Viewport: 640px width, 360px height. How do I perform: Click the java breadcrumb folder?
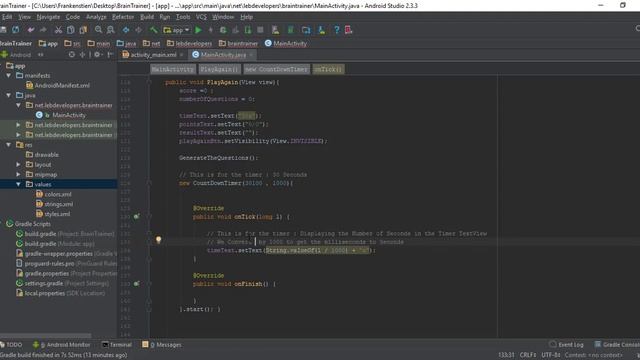126,43
